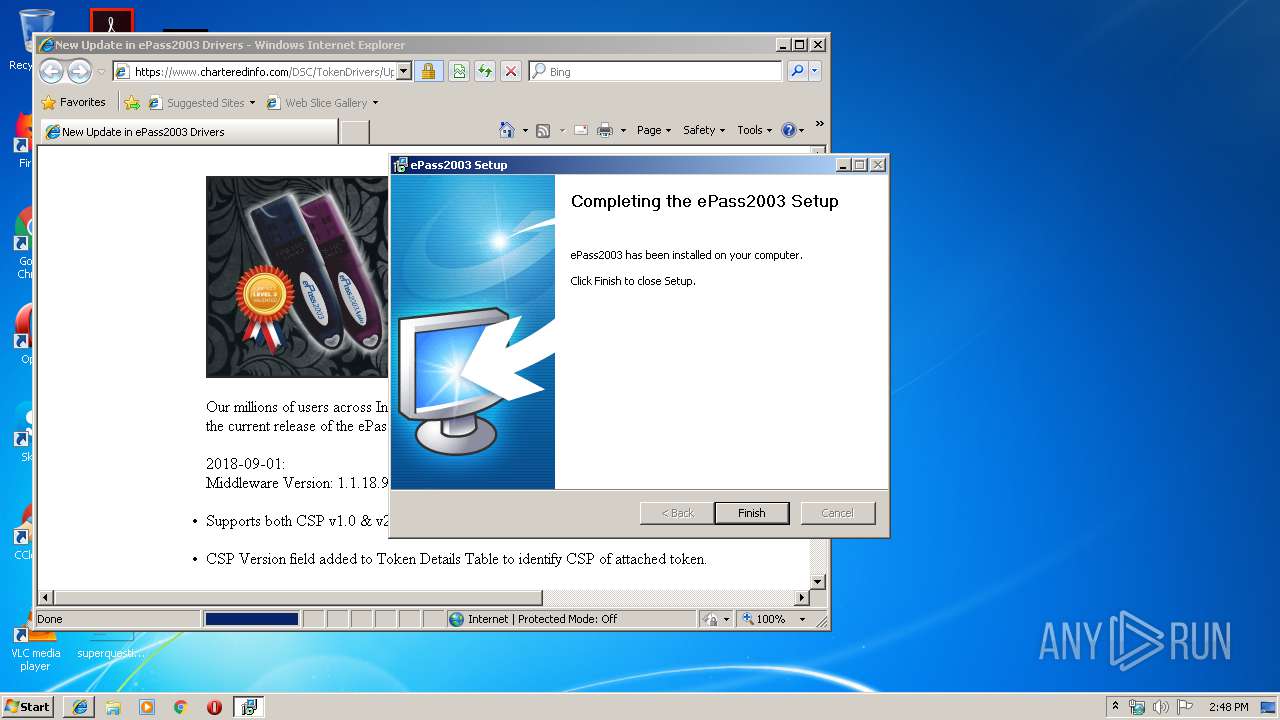Click the Read Mail icon
The image size is (1280, 720).
tap(580, 130)
